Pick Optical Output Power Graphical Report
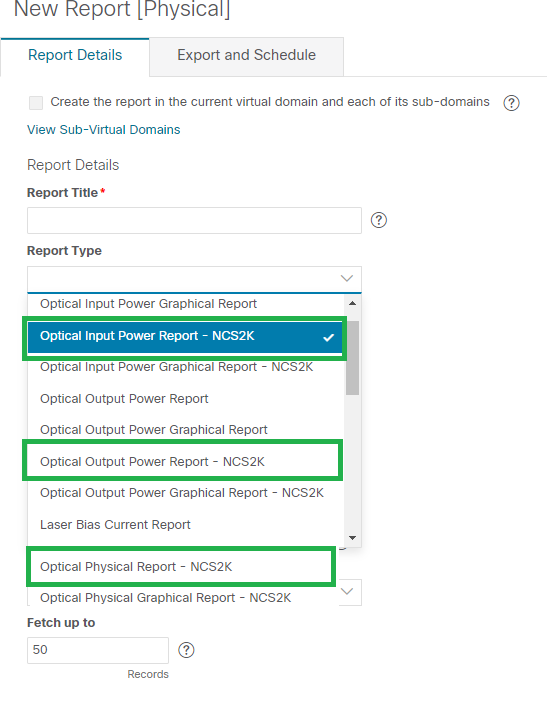This screenshot has height=702, width=547. point(154,430)
